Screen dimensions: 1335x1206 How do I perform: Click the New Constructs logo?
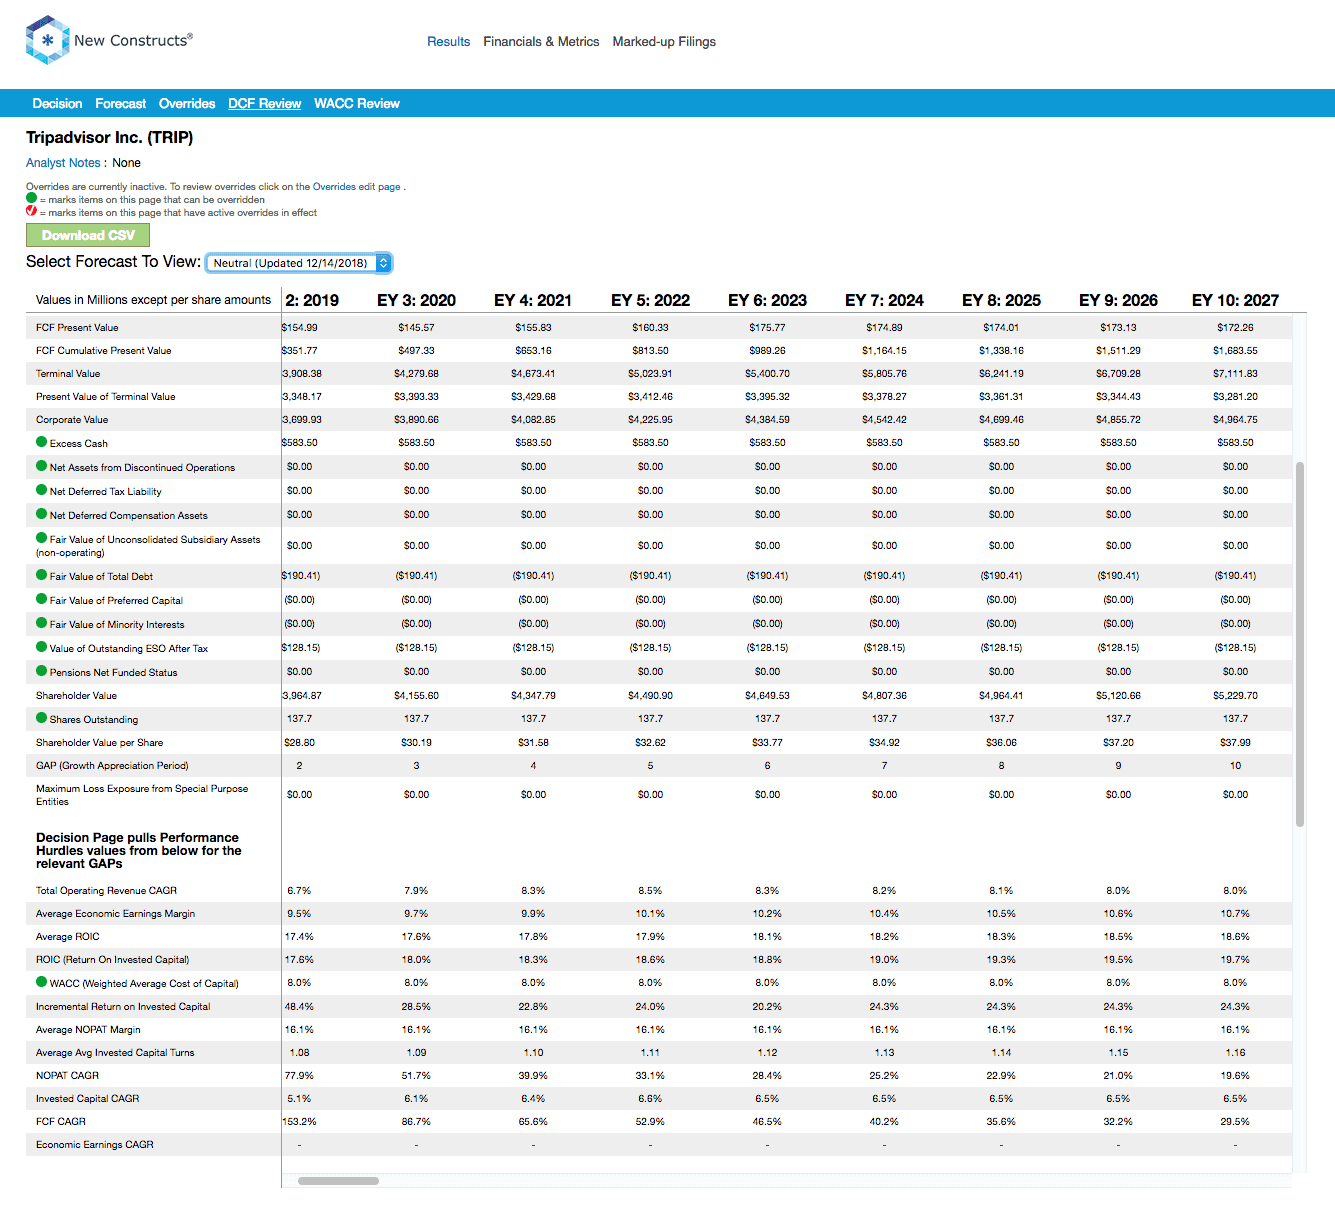click(x=109, y=40)
